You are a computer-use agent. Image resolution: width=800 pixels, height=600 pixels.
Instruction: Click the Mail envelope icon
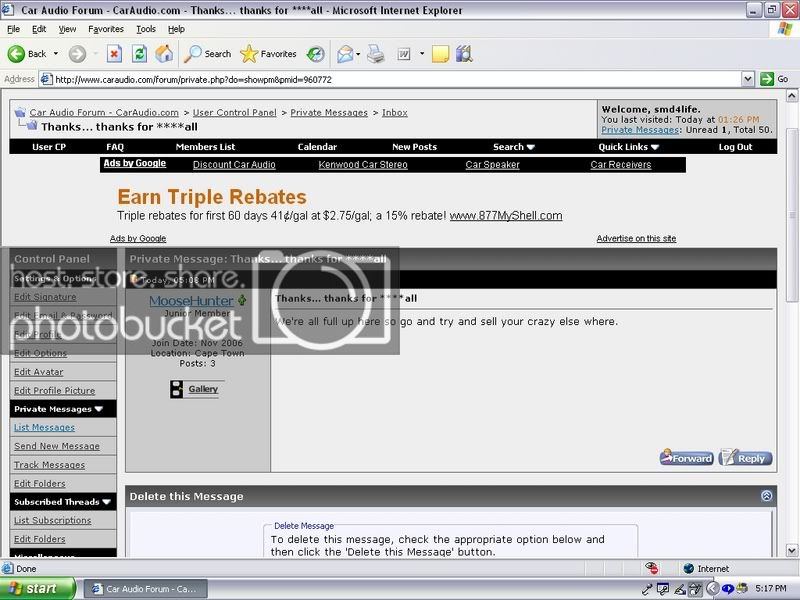(345, 54)
